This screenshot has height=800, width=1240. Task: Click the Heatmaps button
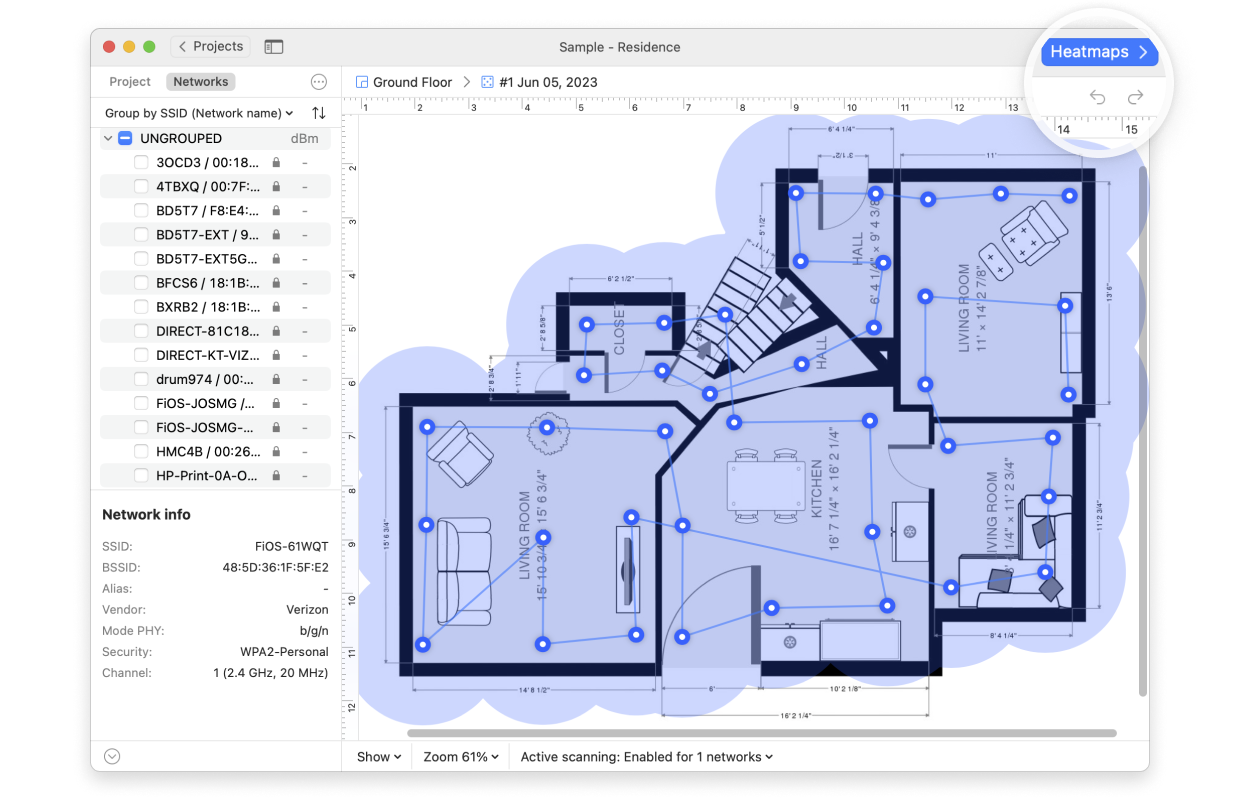[x=1099, y=53]
